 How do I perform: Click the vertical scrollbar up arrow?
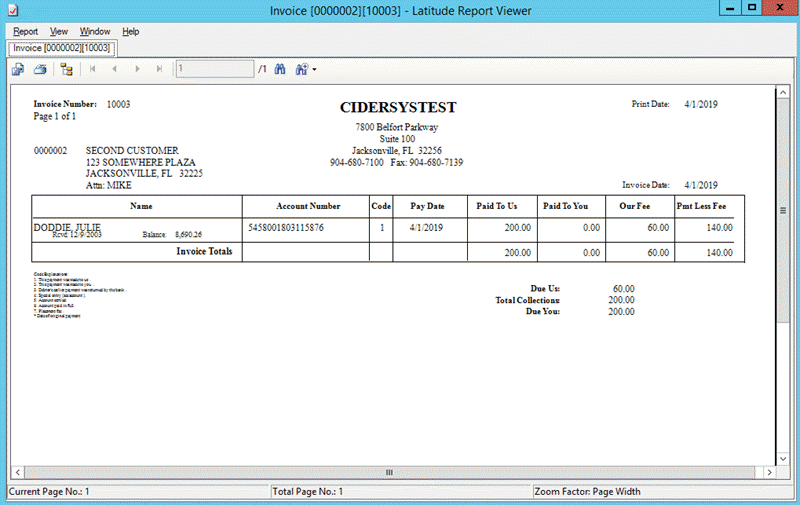pyautogui.click(x=784, y=93)
